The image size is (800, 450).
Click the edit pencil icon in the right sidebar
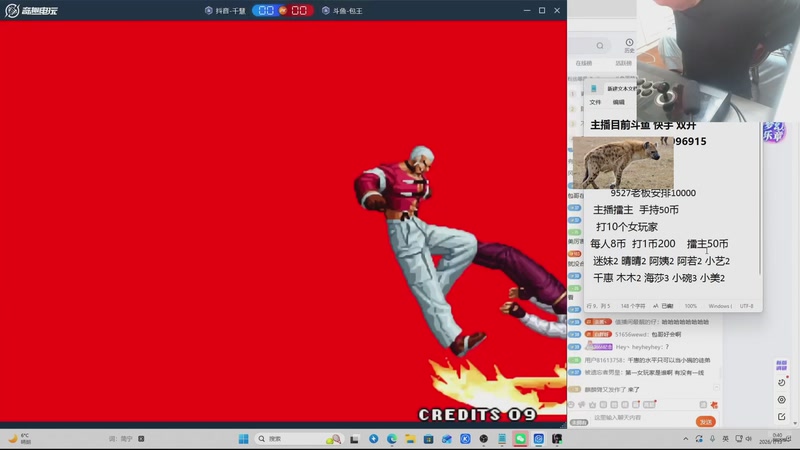point(782,417)
